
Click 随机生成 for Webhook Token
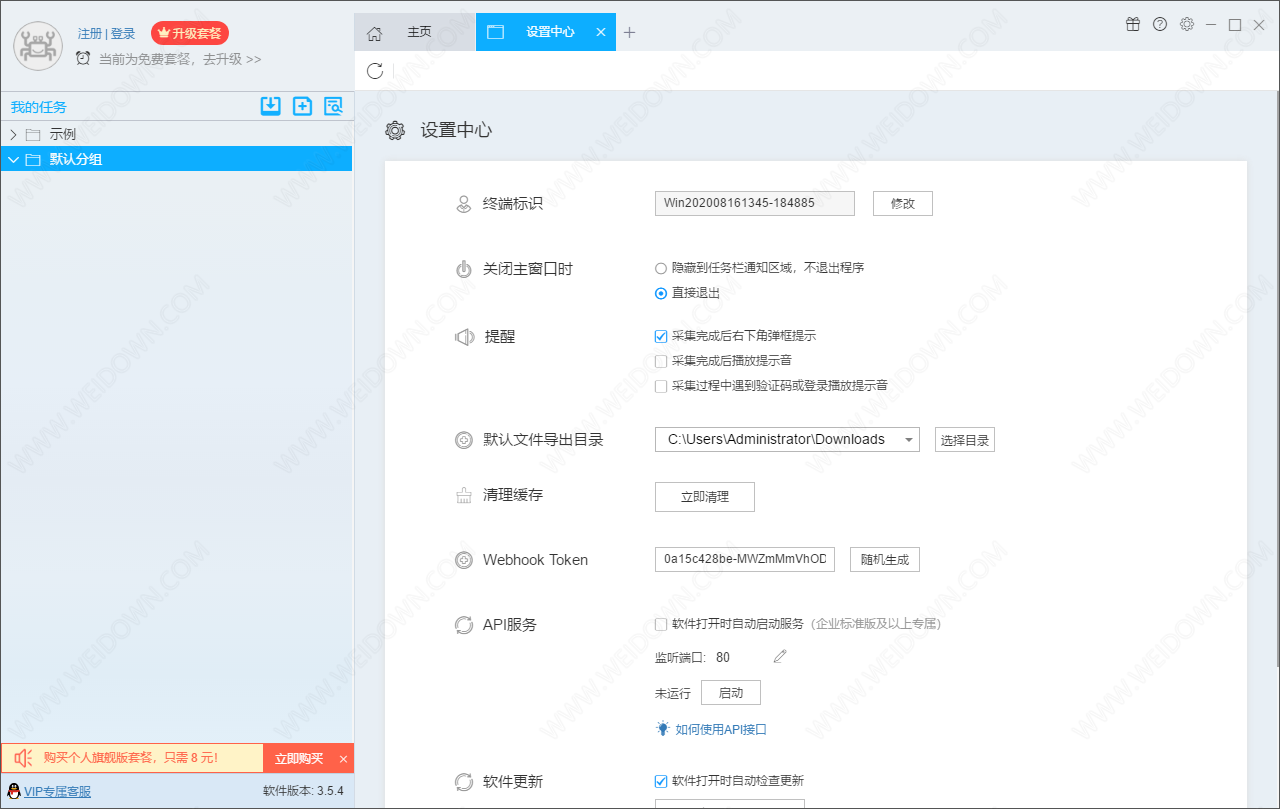885,560
